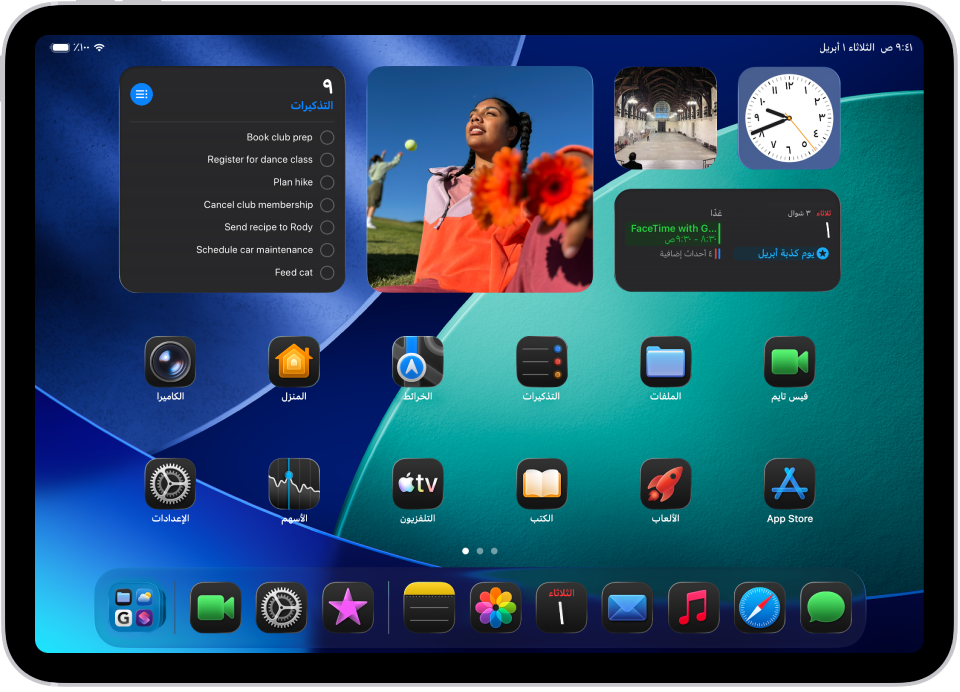Open the App Store
The height and width of the screenshot is (692, 960).
(789, 485)
